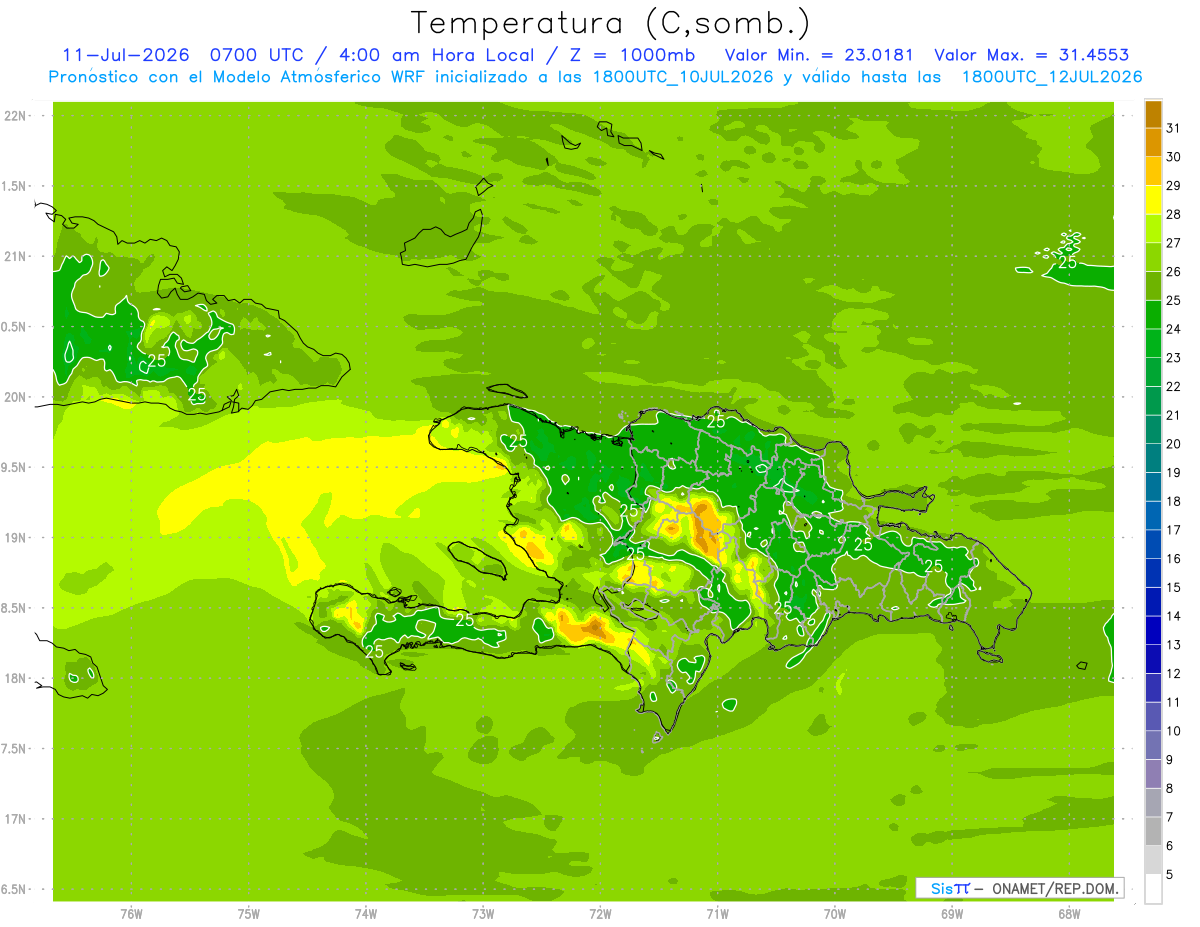
Task: Click the legend value '25'
Action: 1174,300
